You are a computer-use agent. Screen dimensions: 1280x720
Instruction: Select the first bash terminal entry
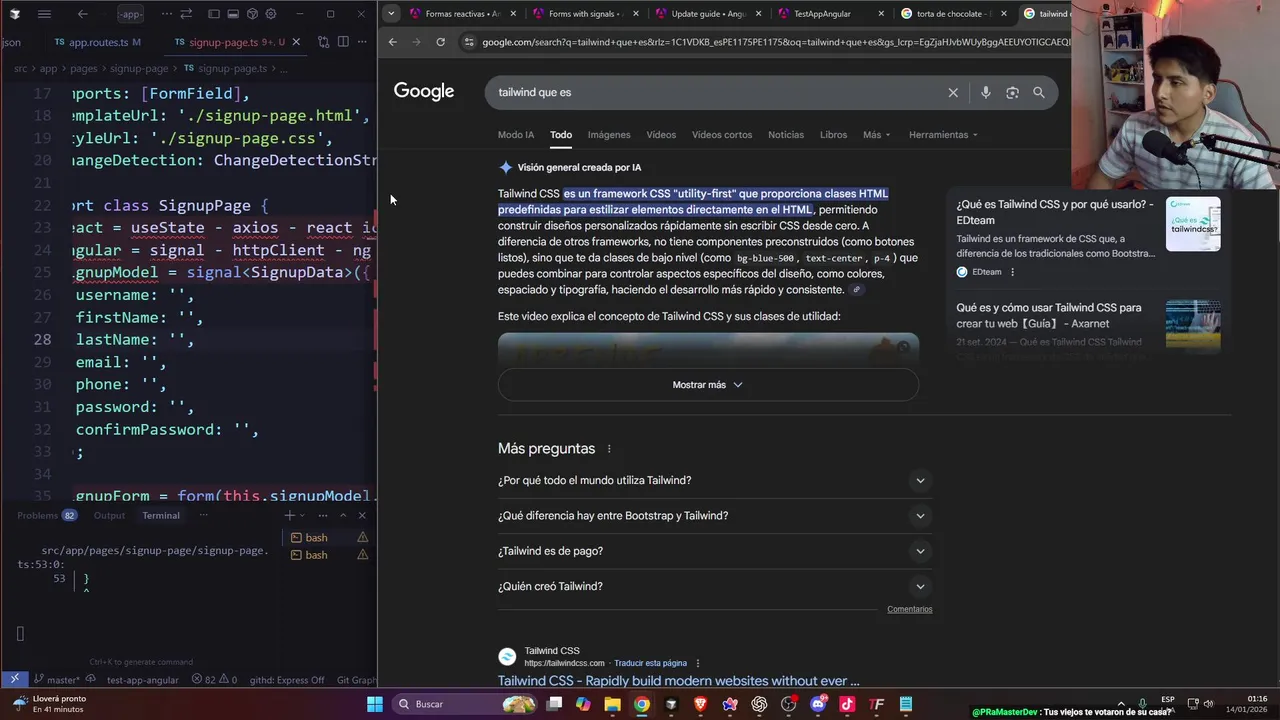click(x=328, y=537)
